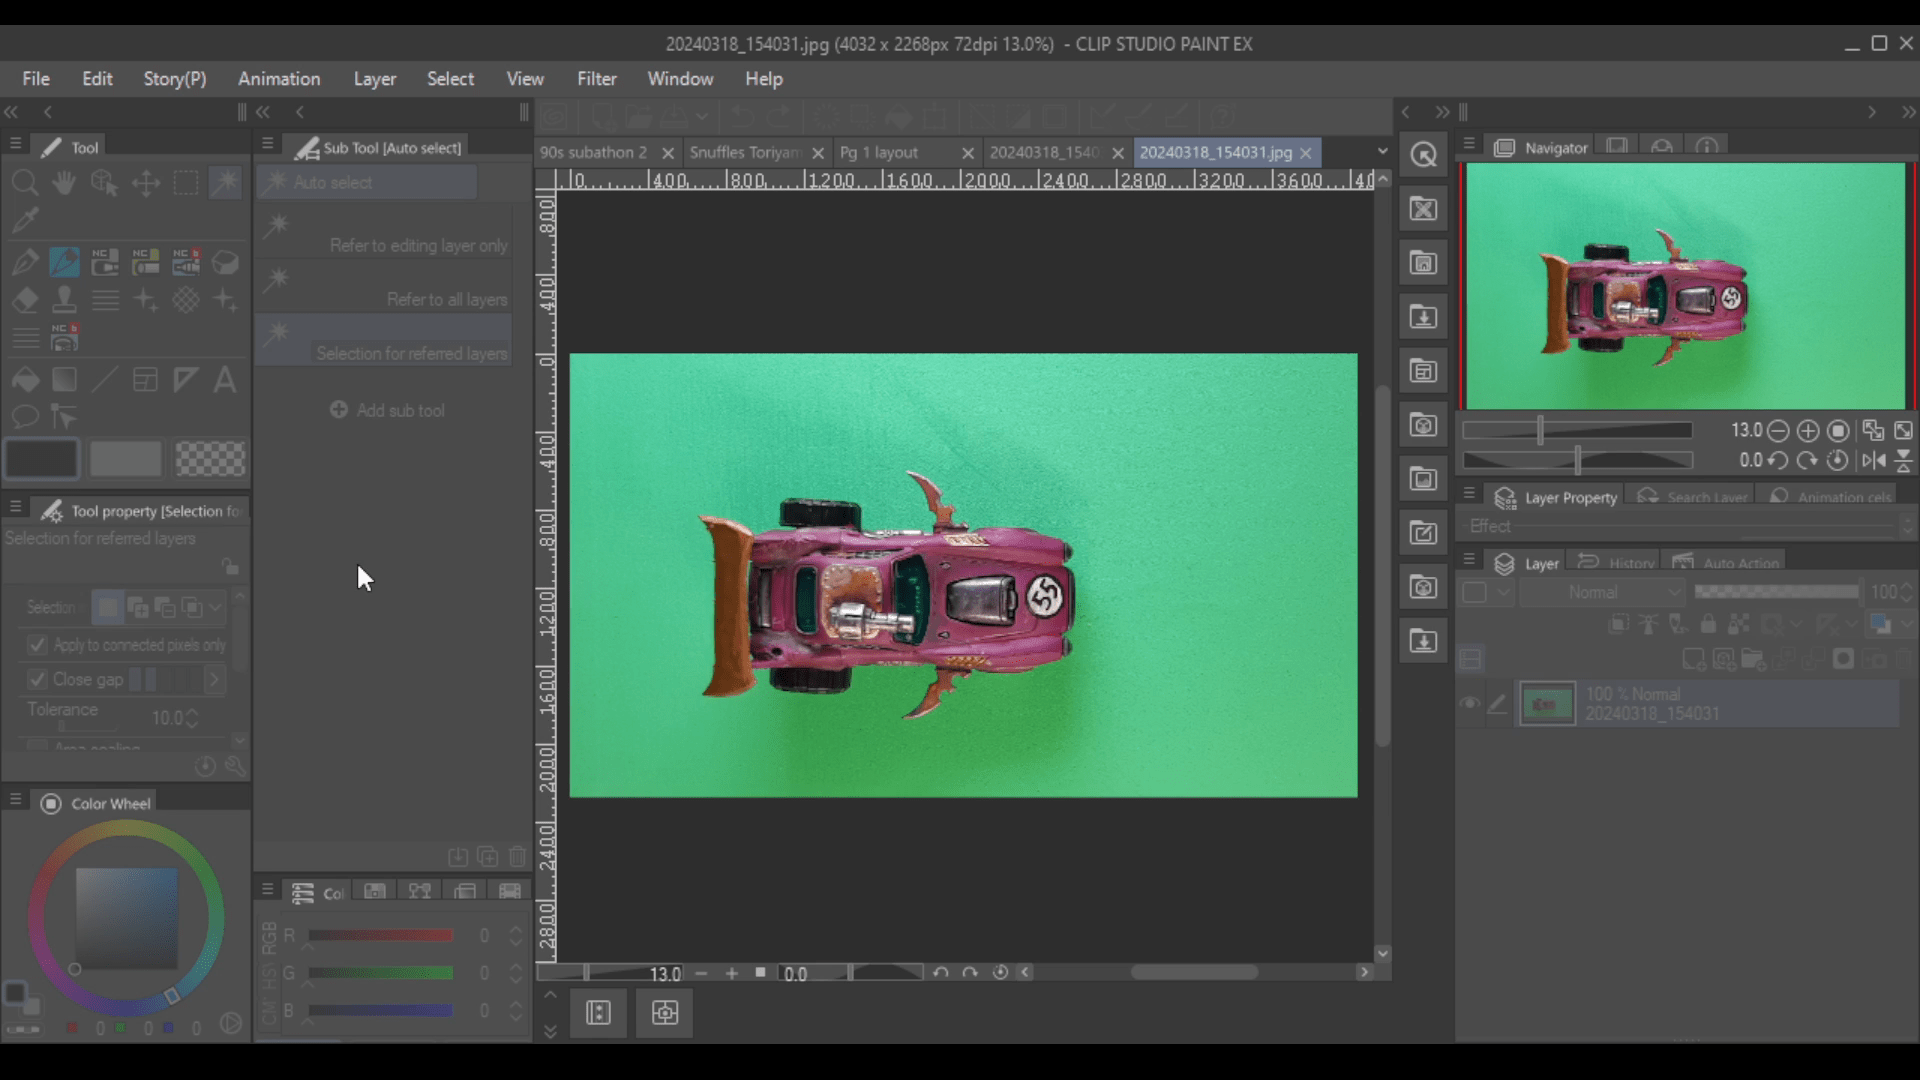This screenshot has width=1920, height=1080.
Task: Toggle the Close gap checkbox
Action: 37,679
